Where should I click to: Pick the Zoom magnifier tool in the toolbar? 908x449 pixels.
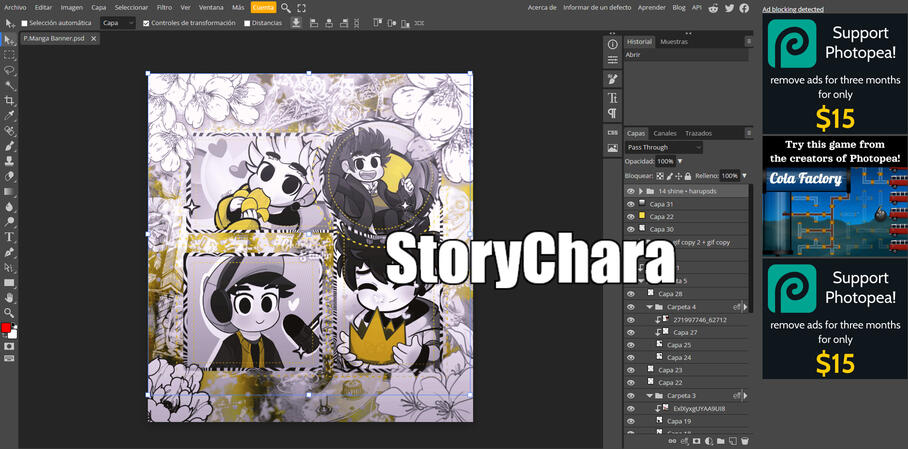point(10,313)
